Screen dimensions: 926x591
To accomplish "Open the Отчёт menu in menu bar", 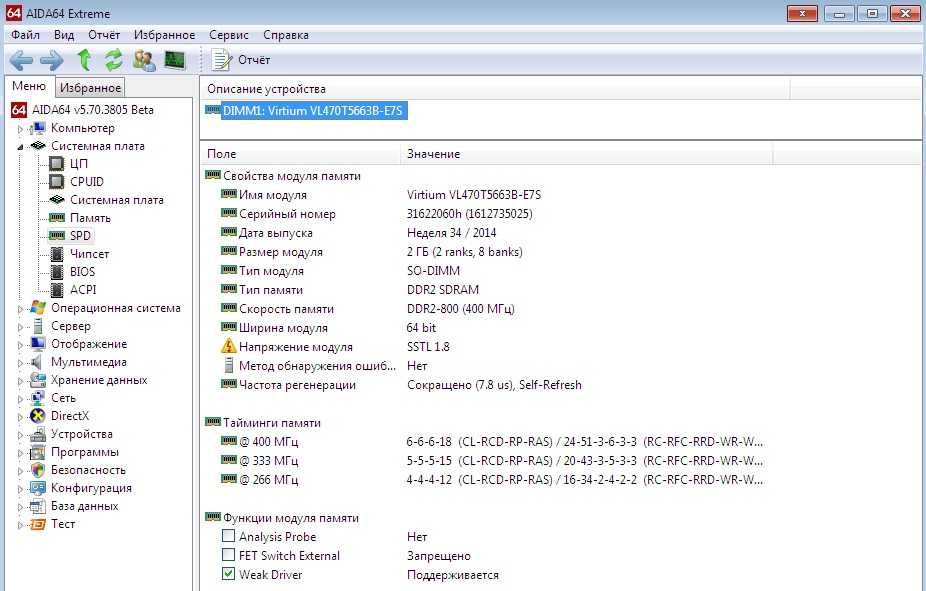I will (x=104, y=35).
